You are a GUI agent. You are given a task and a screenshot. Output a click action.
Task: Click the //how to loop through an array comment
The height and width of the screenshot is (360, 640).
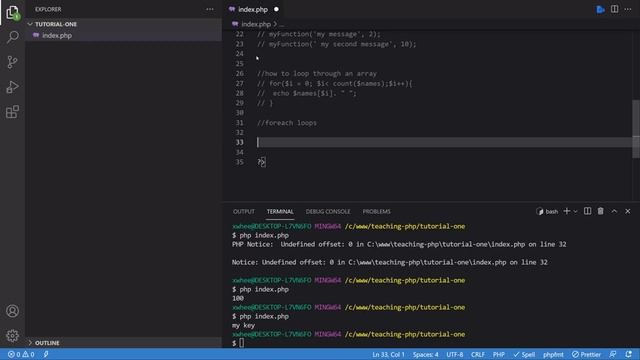pyautogui.click(x=317, y=73)
